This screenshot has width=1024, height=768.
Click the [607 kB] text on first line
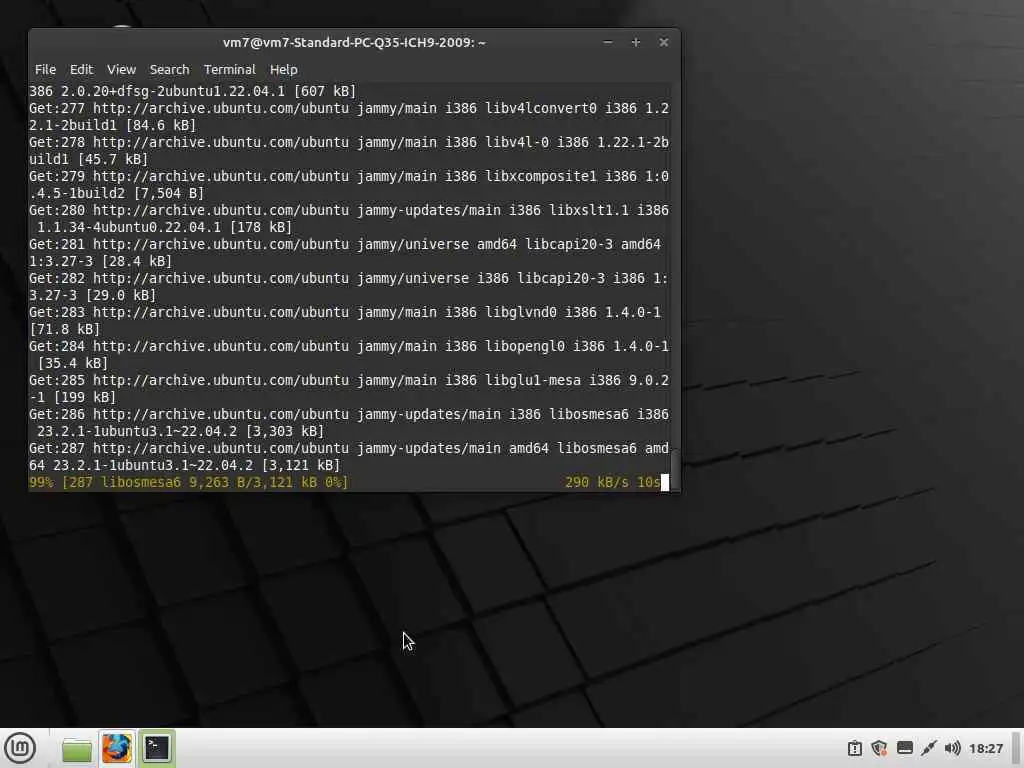click(x=325, y=91)
